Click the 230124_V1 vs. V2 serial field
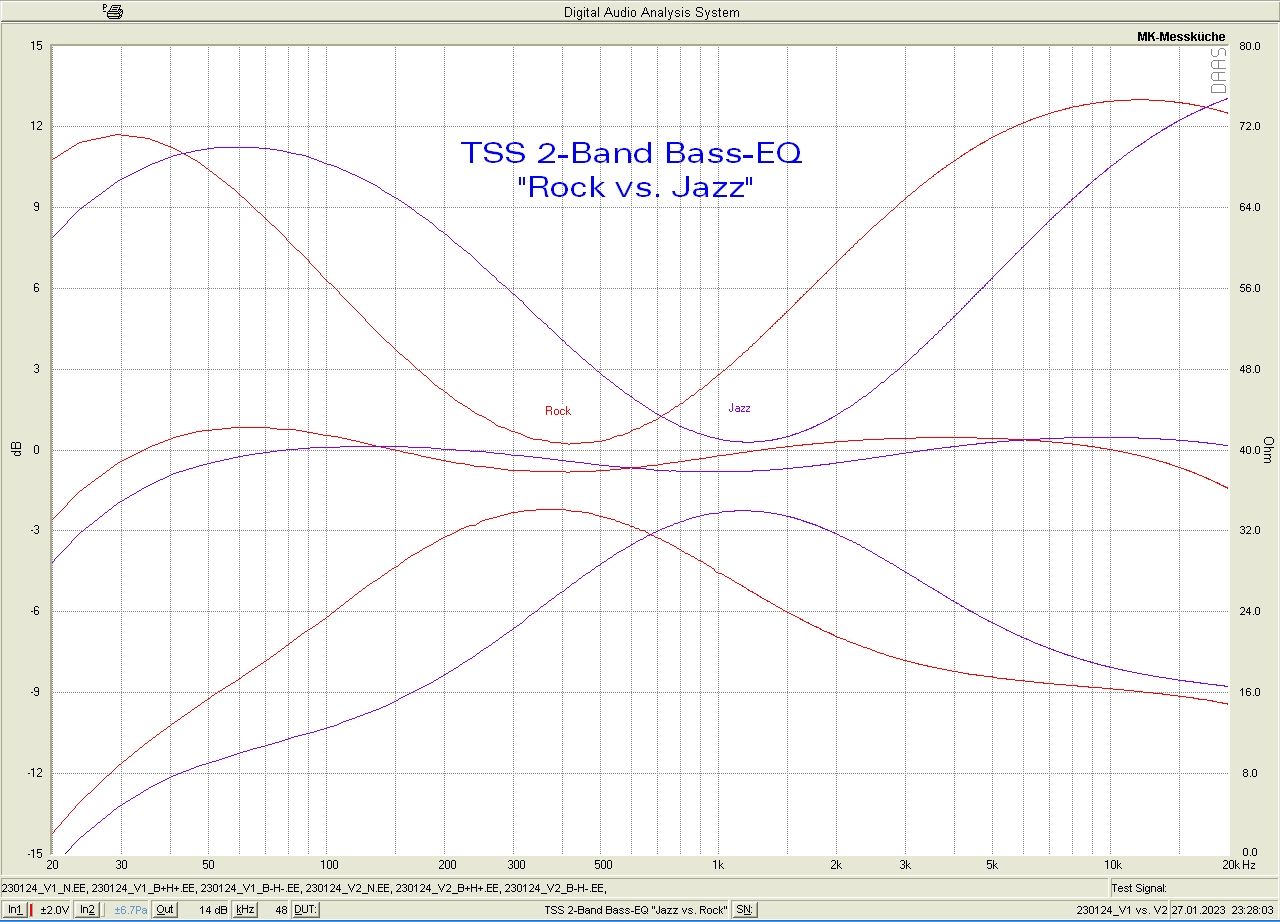The image size is (1280, 922). click(x=1121, y=910)
